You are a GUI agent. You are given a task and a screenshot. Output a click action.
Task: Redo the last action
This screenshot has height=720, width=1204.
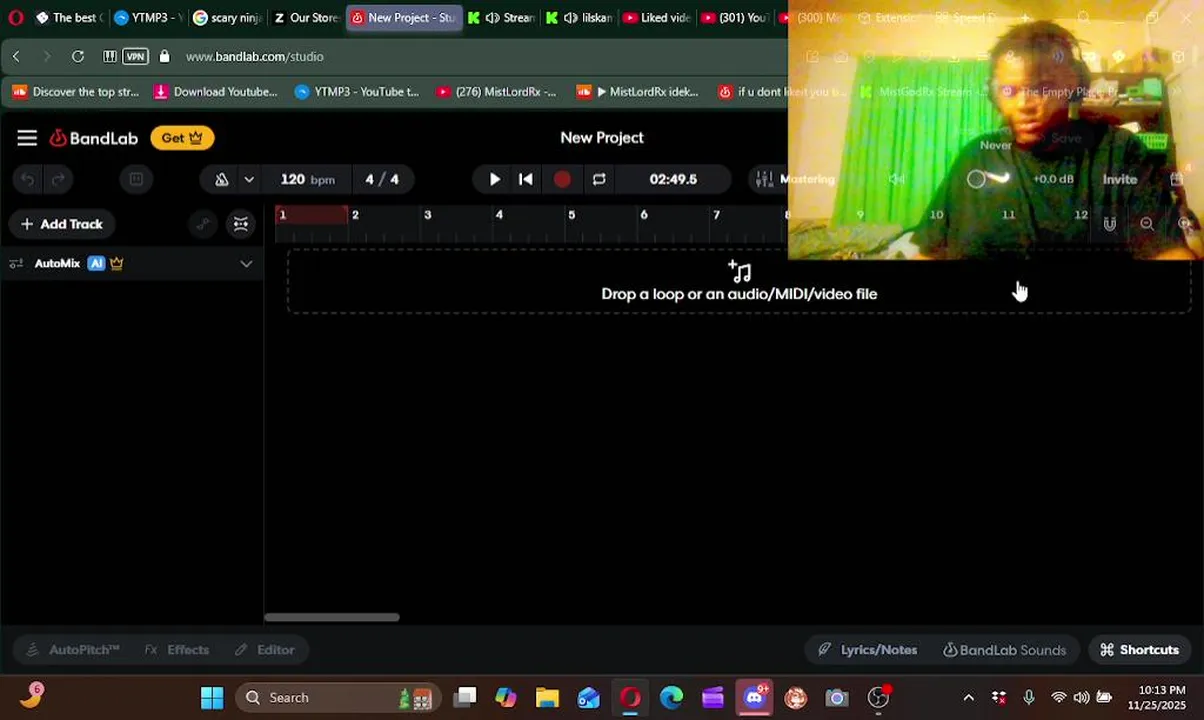[59, 179]
